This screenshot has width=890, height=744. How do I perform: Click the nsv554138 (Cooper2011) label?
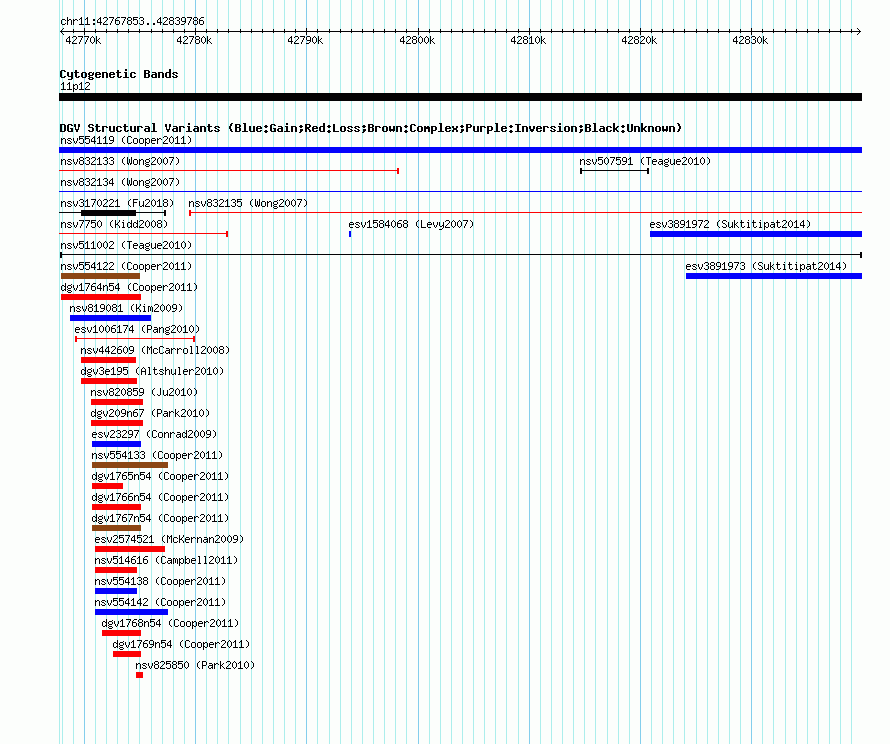[160, 581]
